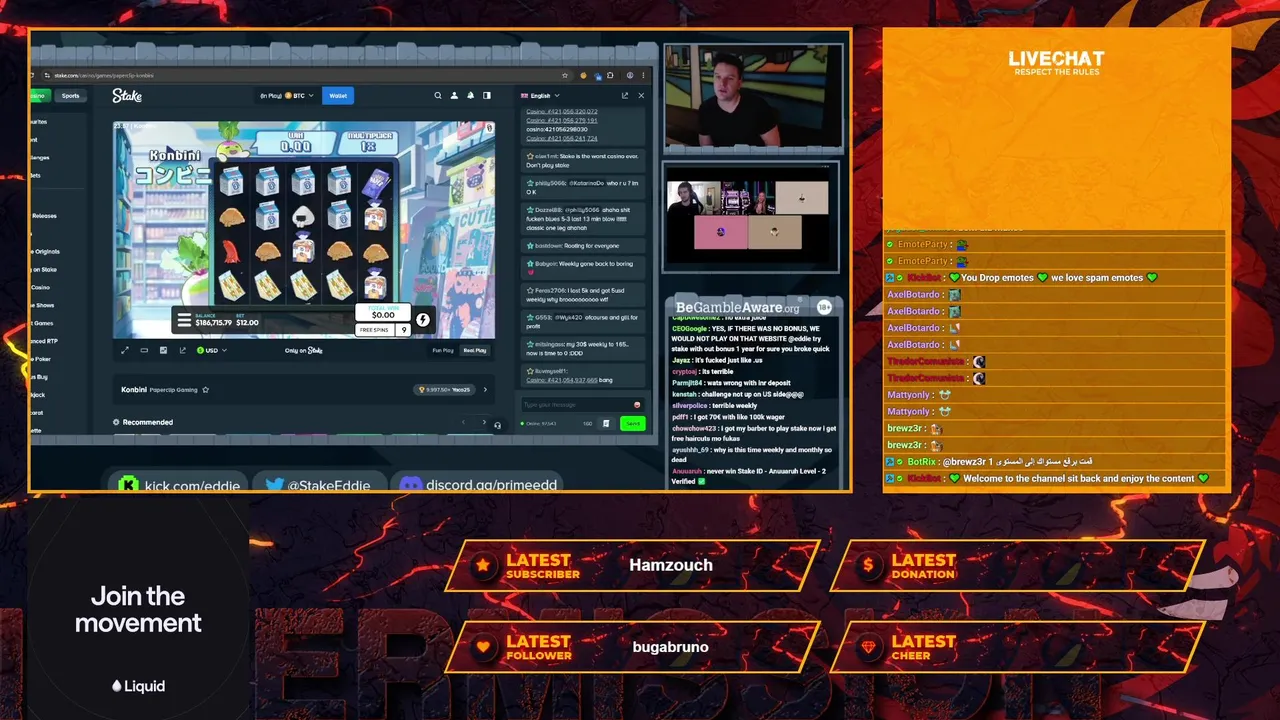Switch to Real Play mode
The image size is (1280, 720).
coord(474,350)
